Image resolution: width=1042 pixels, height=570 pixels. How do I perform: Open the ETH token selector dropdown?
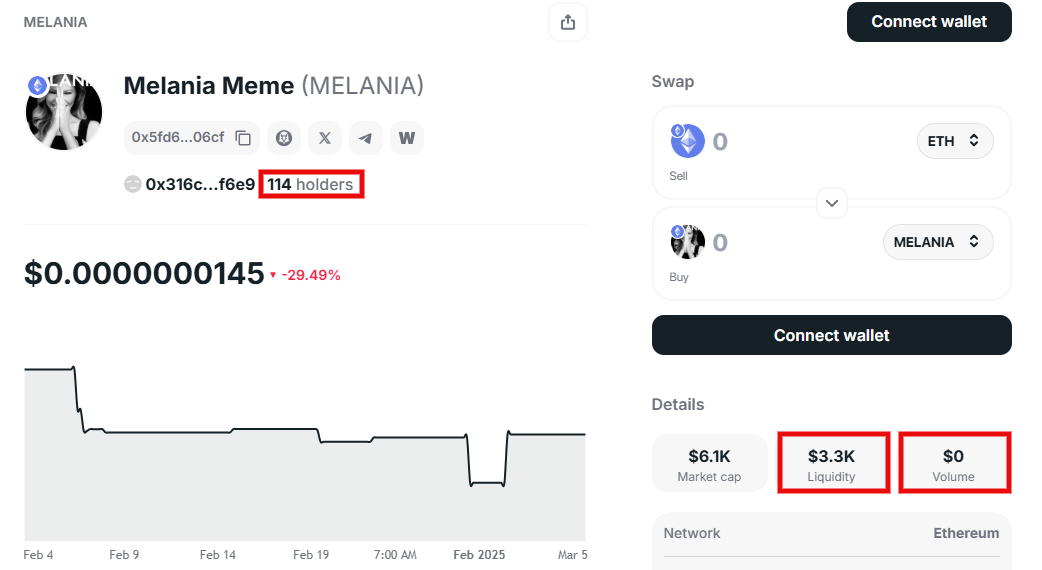955,141
